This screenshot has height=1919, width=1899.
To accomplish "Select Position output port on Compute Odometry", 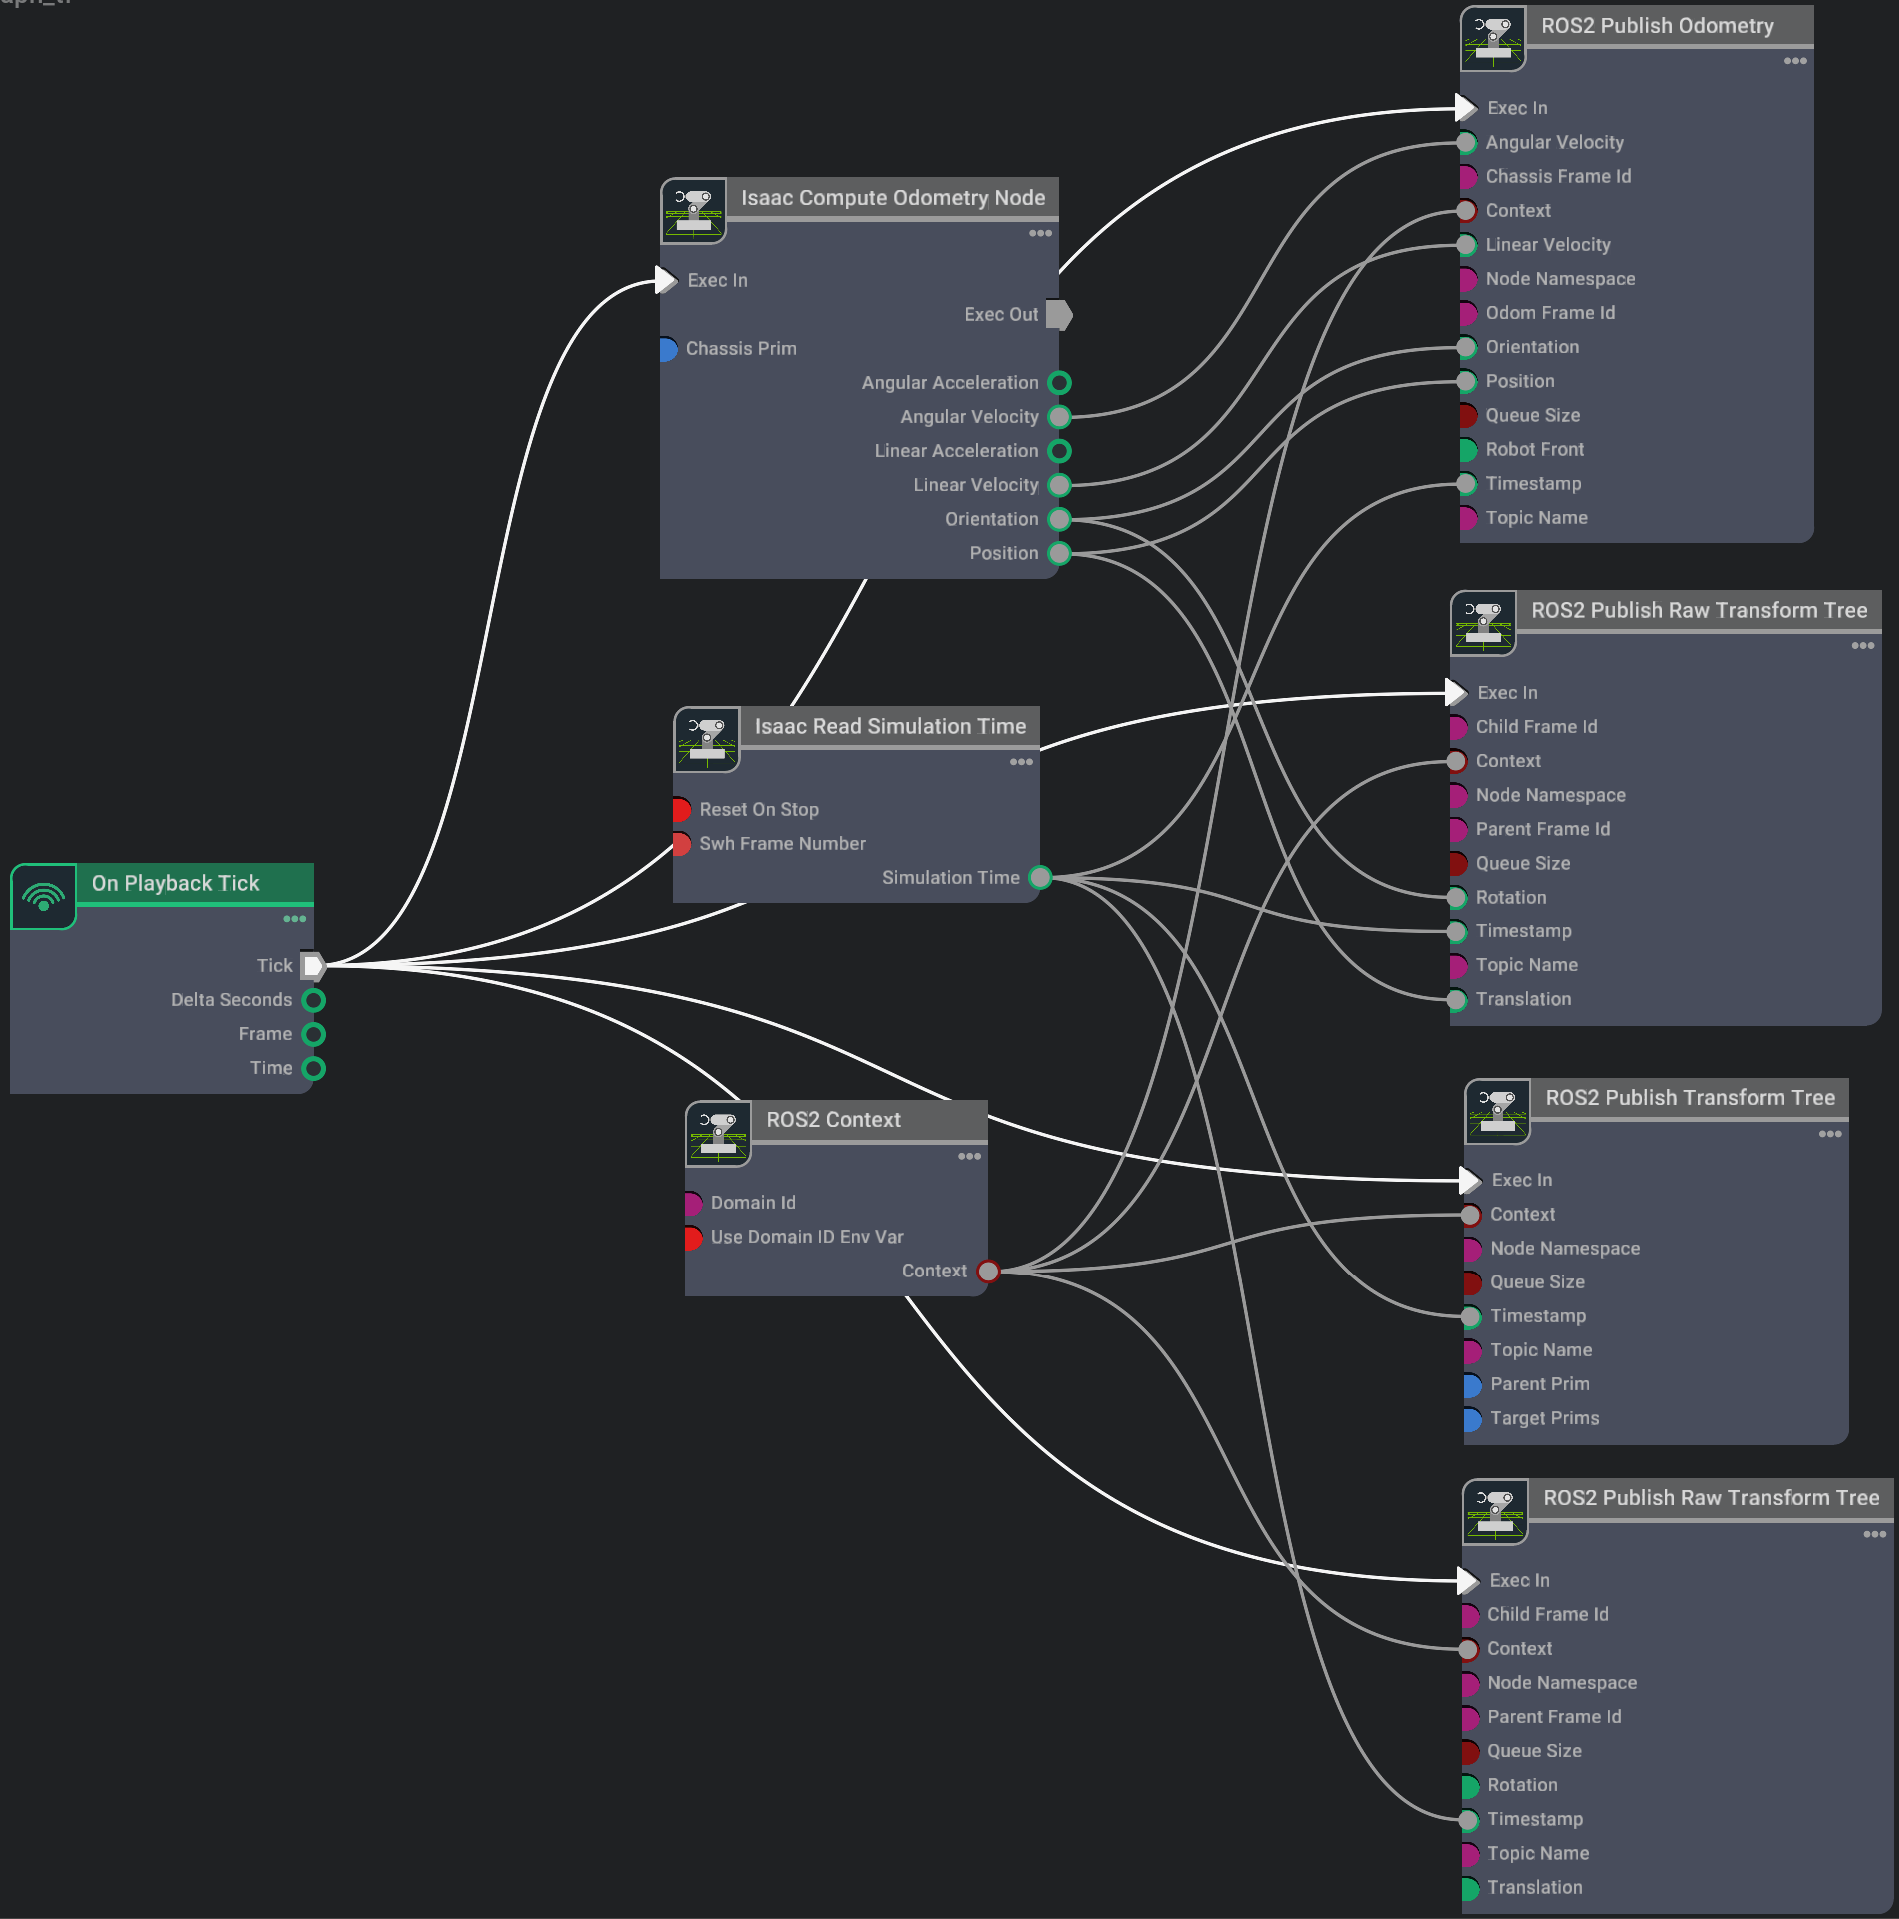I will tap(1060, 553).
